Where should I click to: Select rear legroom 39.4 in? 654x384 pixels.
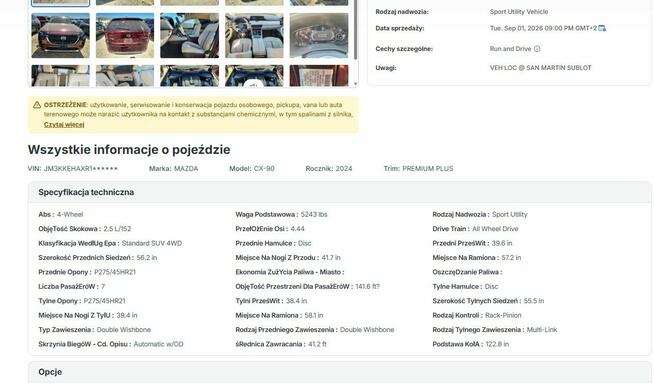pos(127,316)
